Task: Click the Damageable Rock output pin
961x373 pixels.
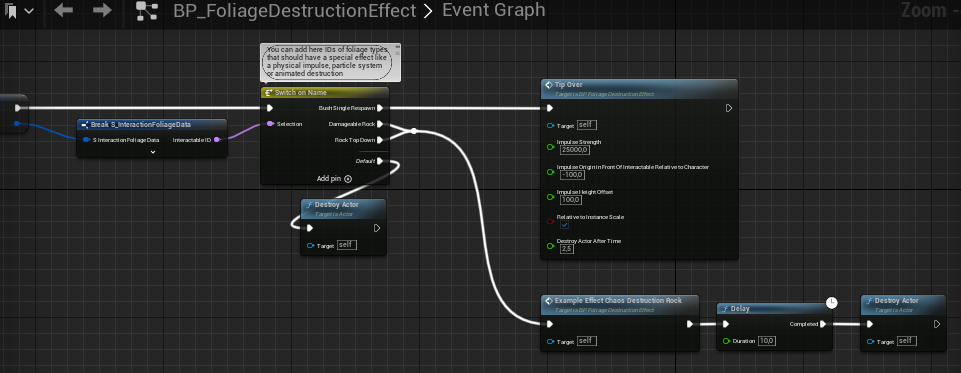Action: 380,124
